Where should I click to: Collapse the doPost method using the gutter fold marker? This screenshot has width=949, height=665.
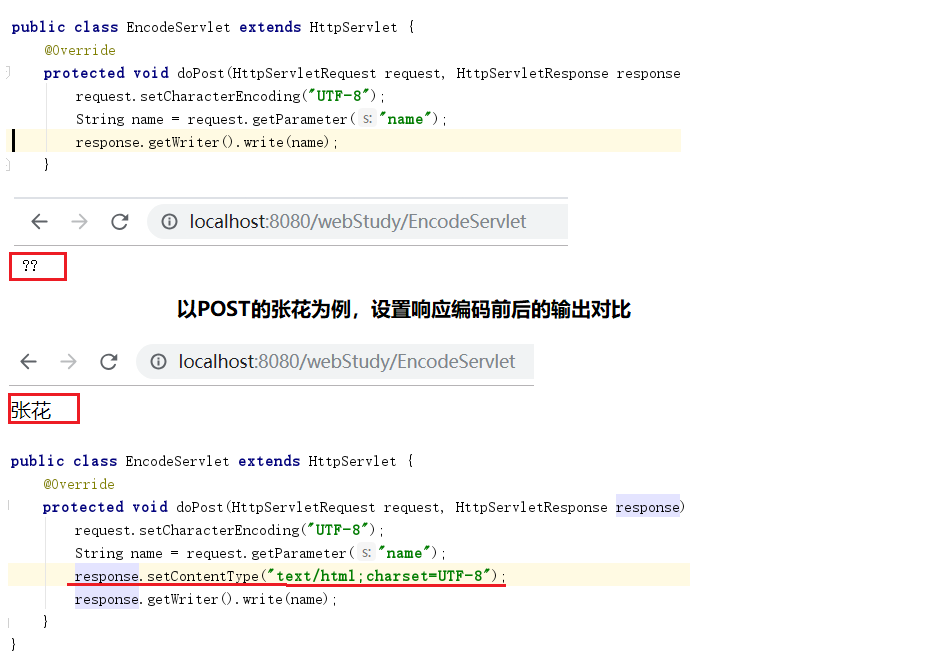(x=7, y=72)
